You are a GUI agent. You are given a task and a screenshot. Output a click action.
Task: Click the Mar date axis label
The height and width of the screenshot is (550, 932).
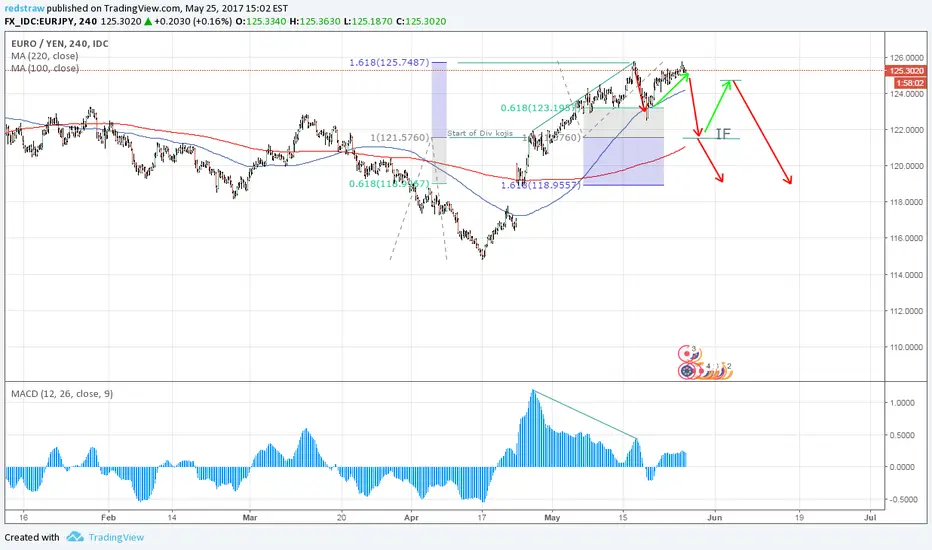coord(250,517)
